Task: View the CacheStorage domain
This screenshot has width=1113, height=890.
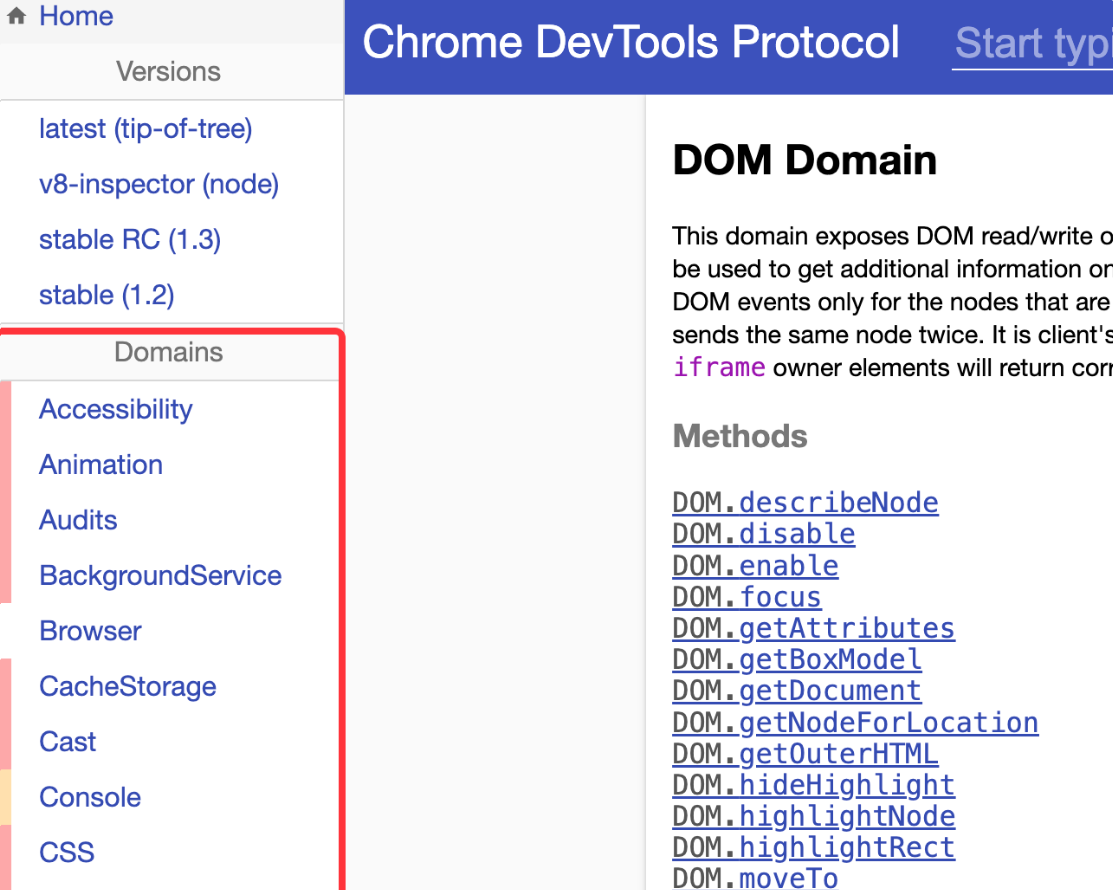Action: click(128, 686)
